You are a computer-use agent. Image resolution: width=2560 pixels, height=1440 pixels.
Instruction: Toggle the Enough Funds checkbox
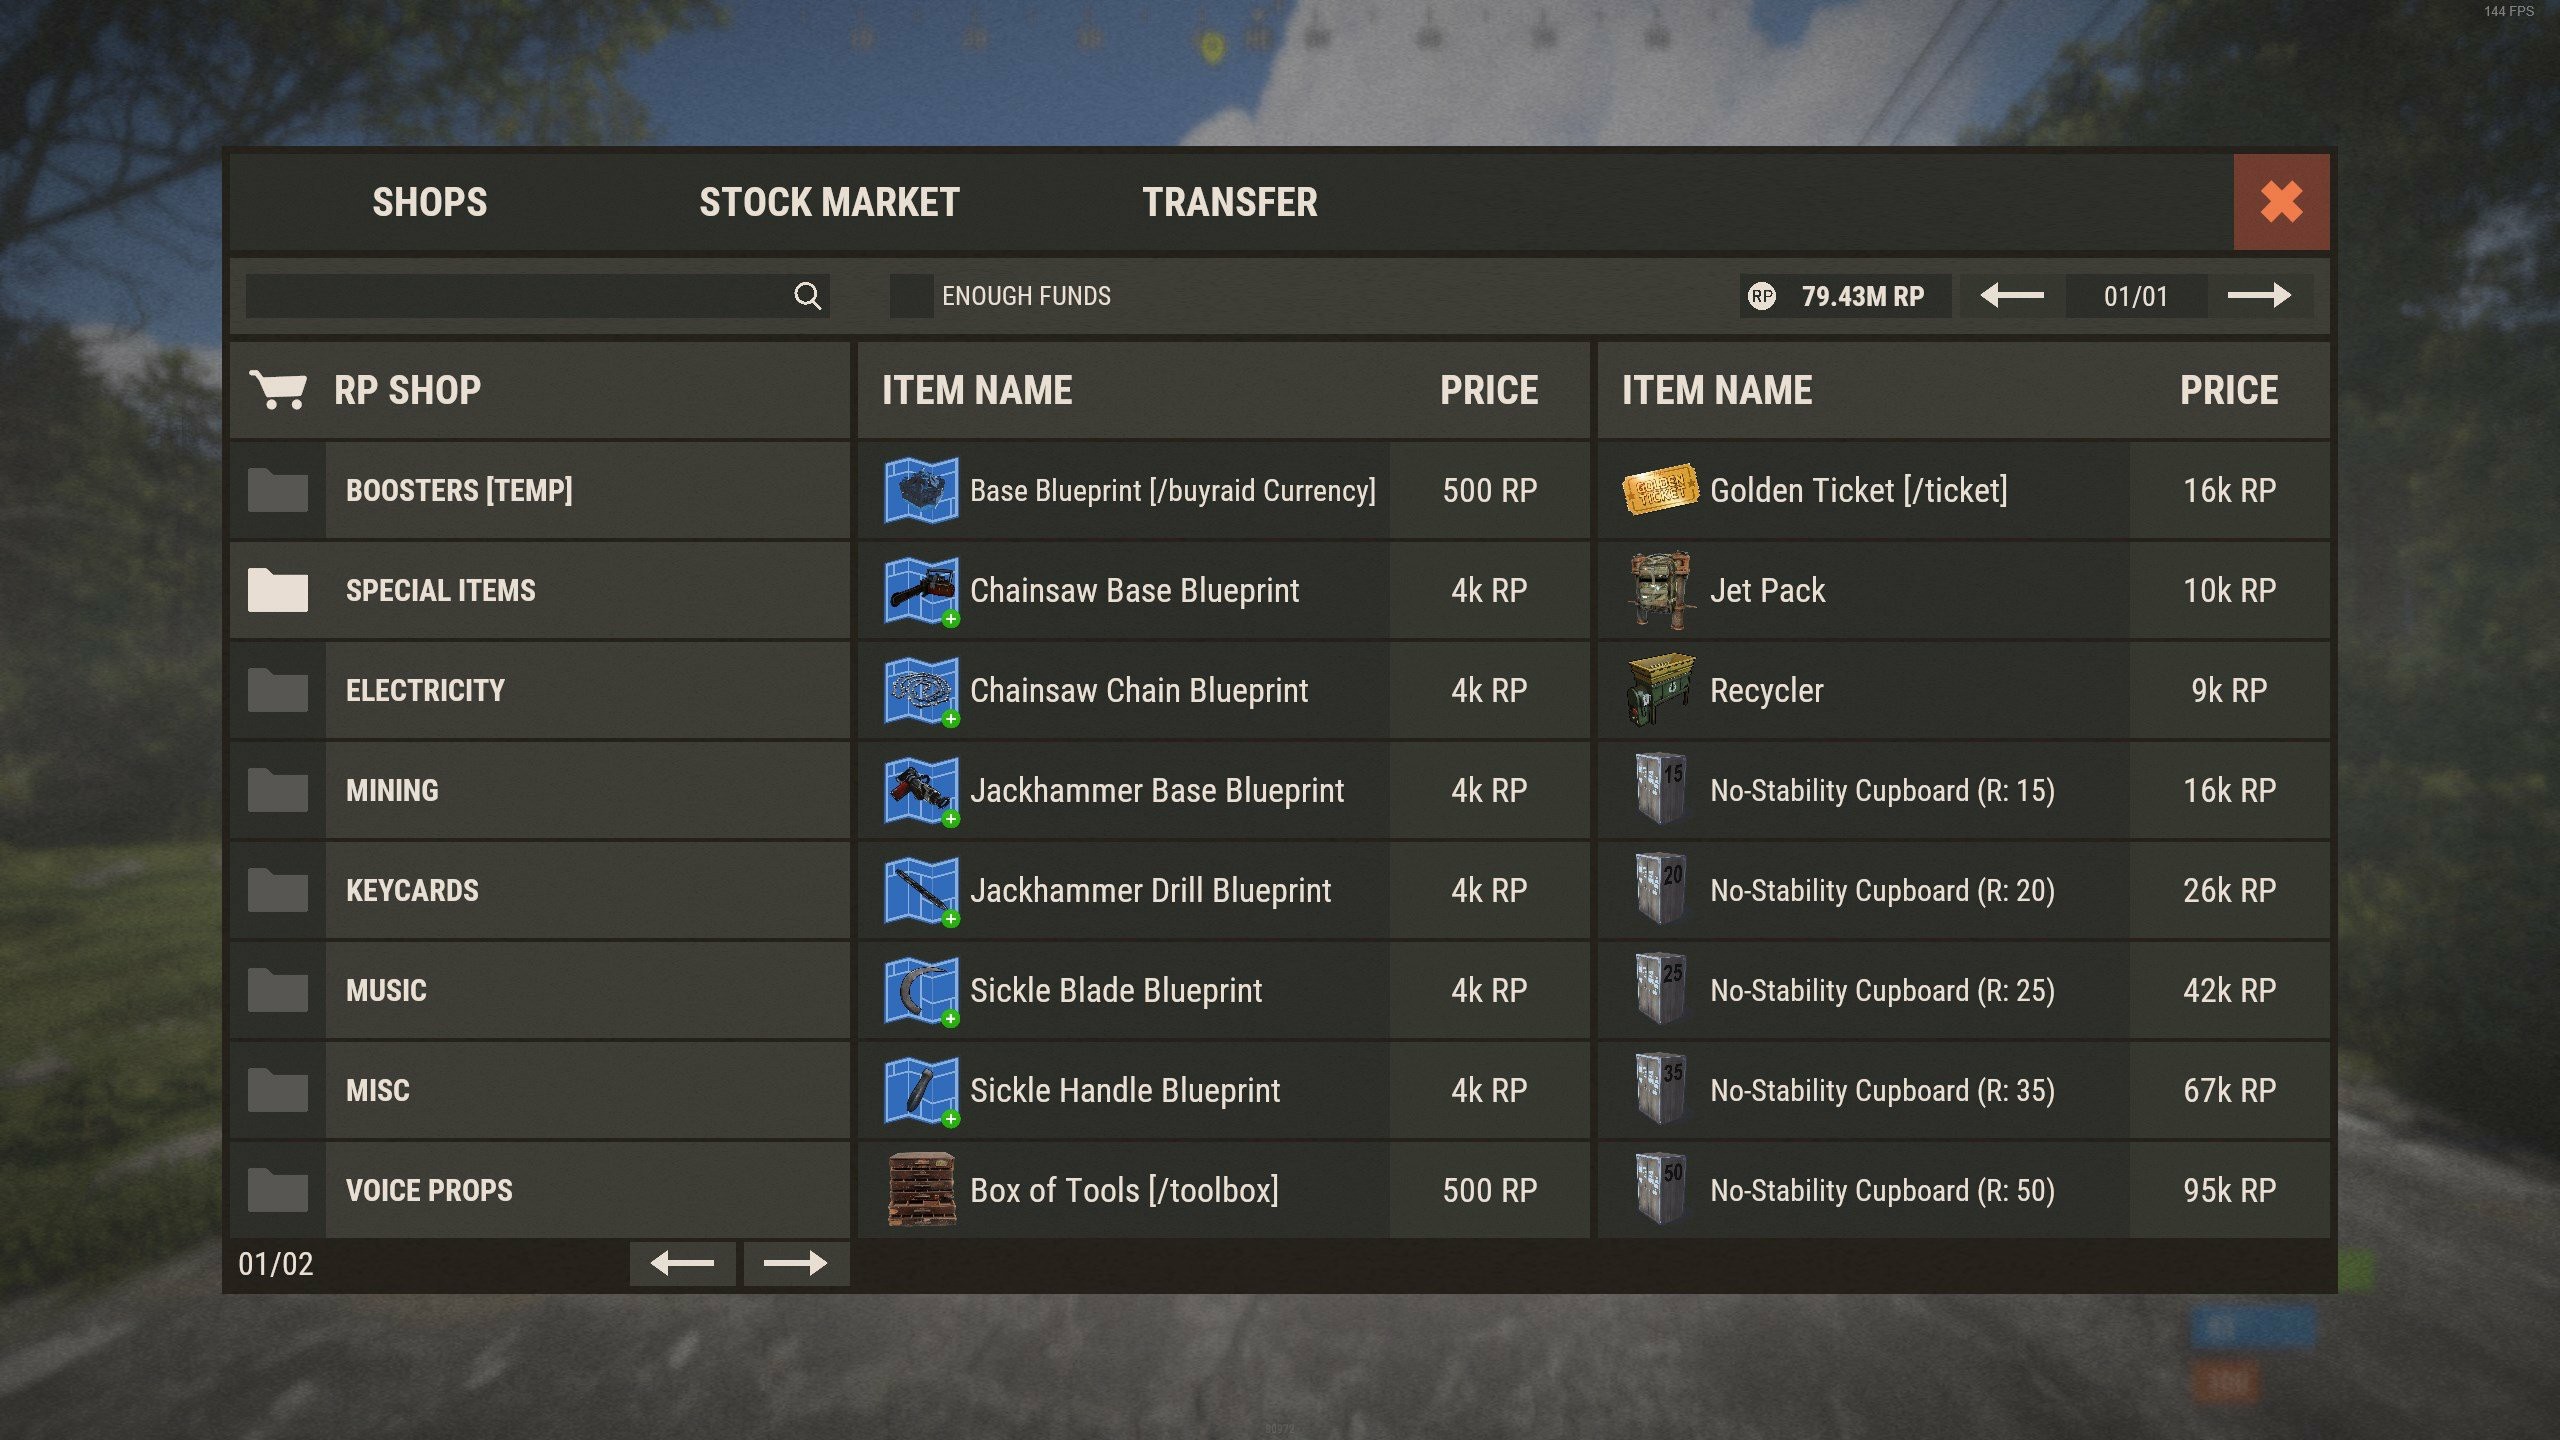coord(911,296)
